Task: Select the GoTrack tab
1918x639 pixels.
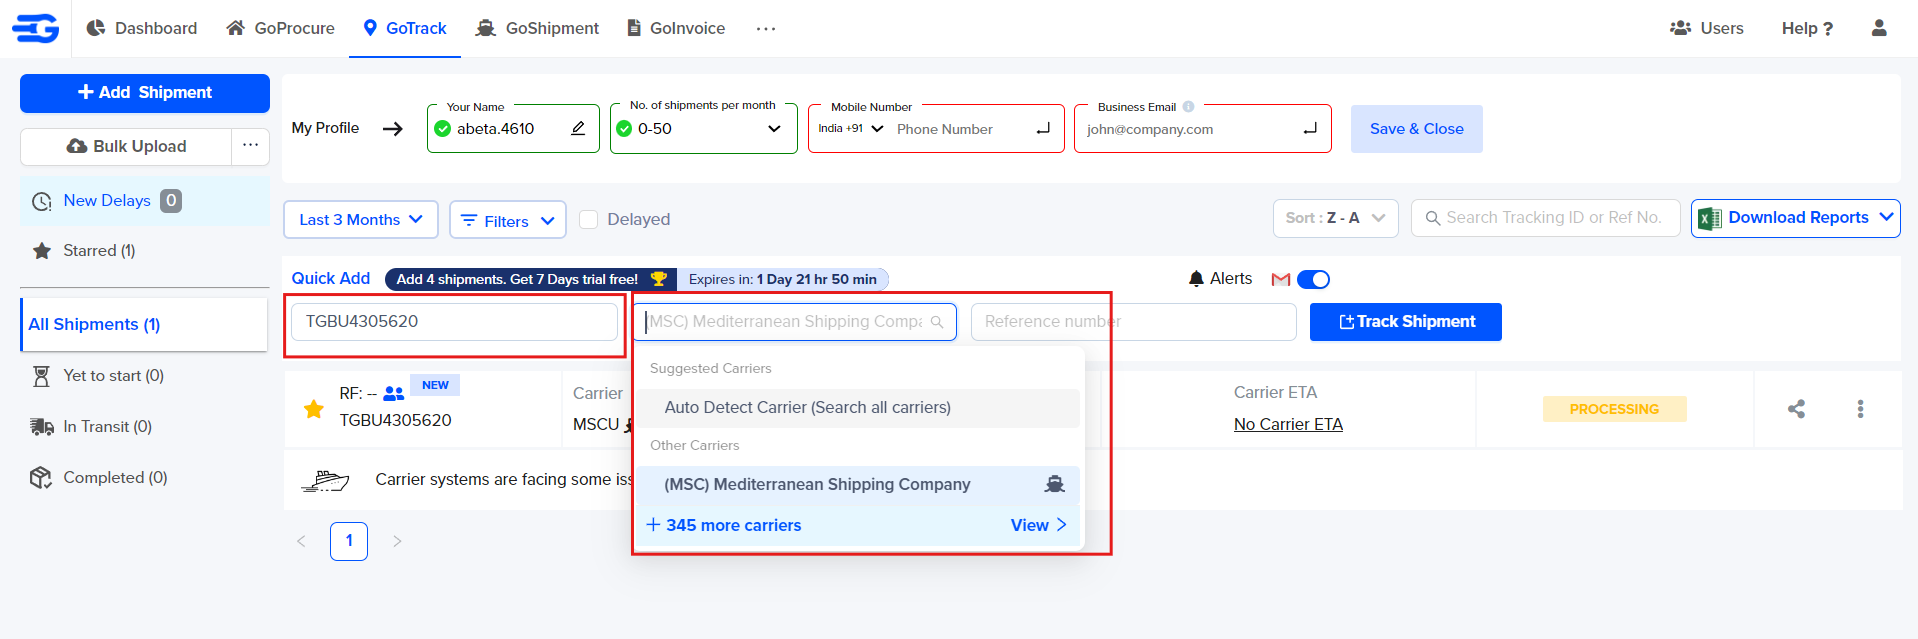Action: pos(405,28)
